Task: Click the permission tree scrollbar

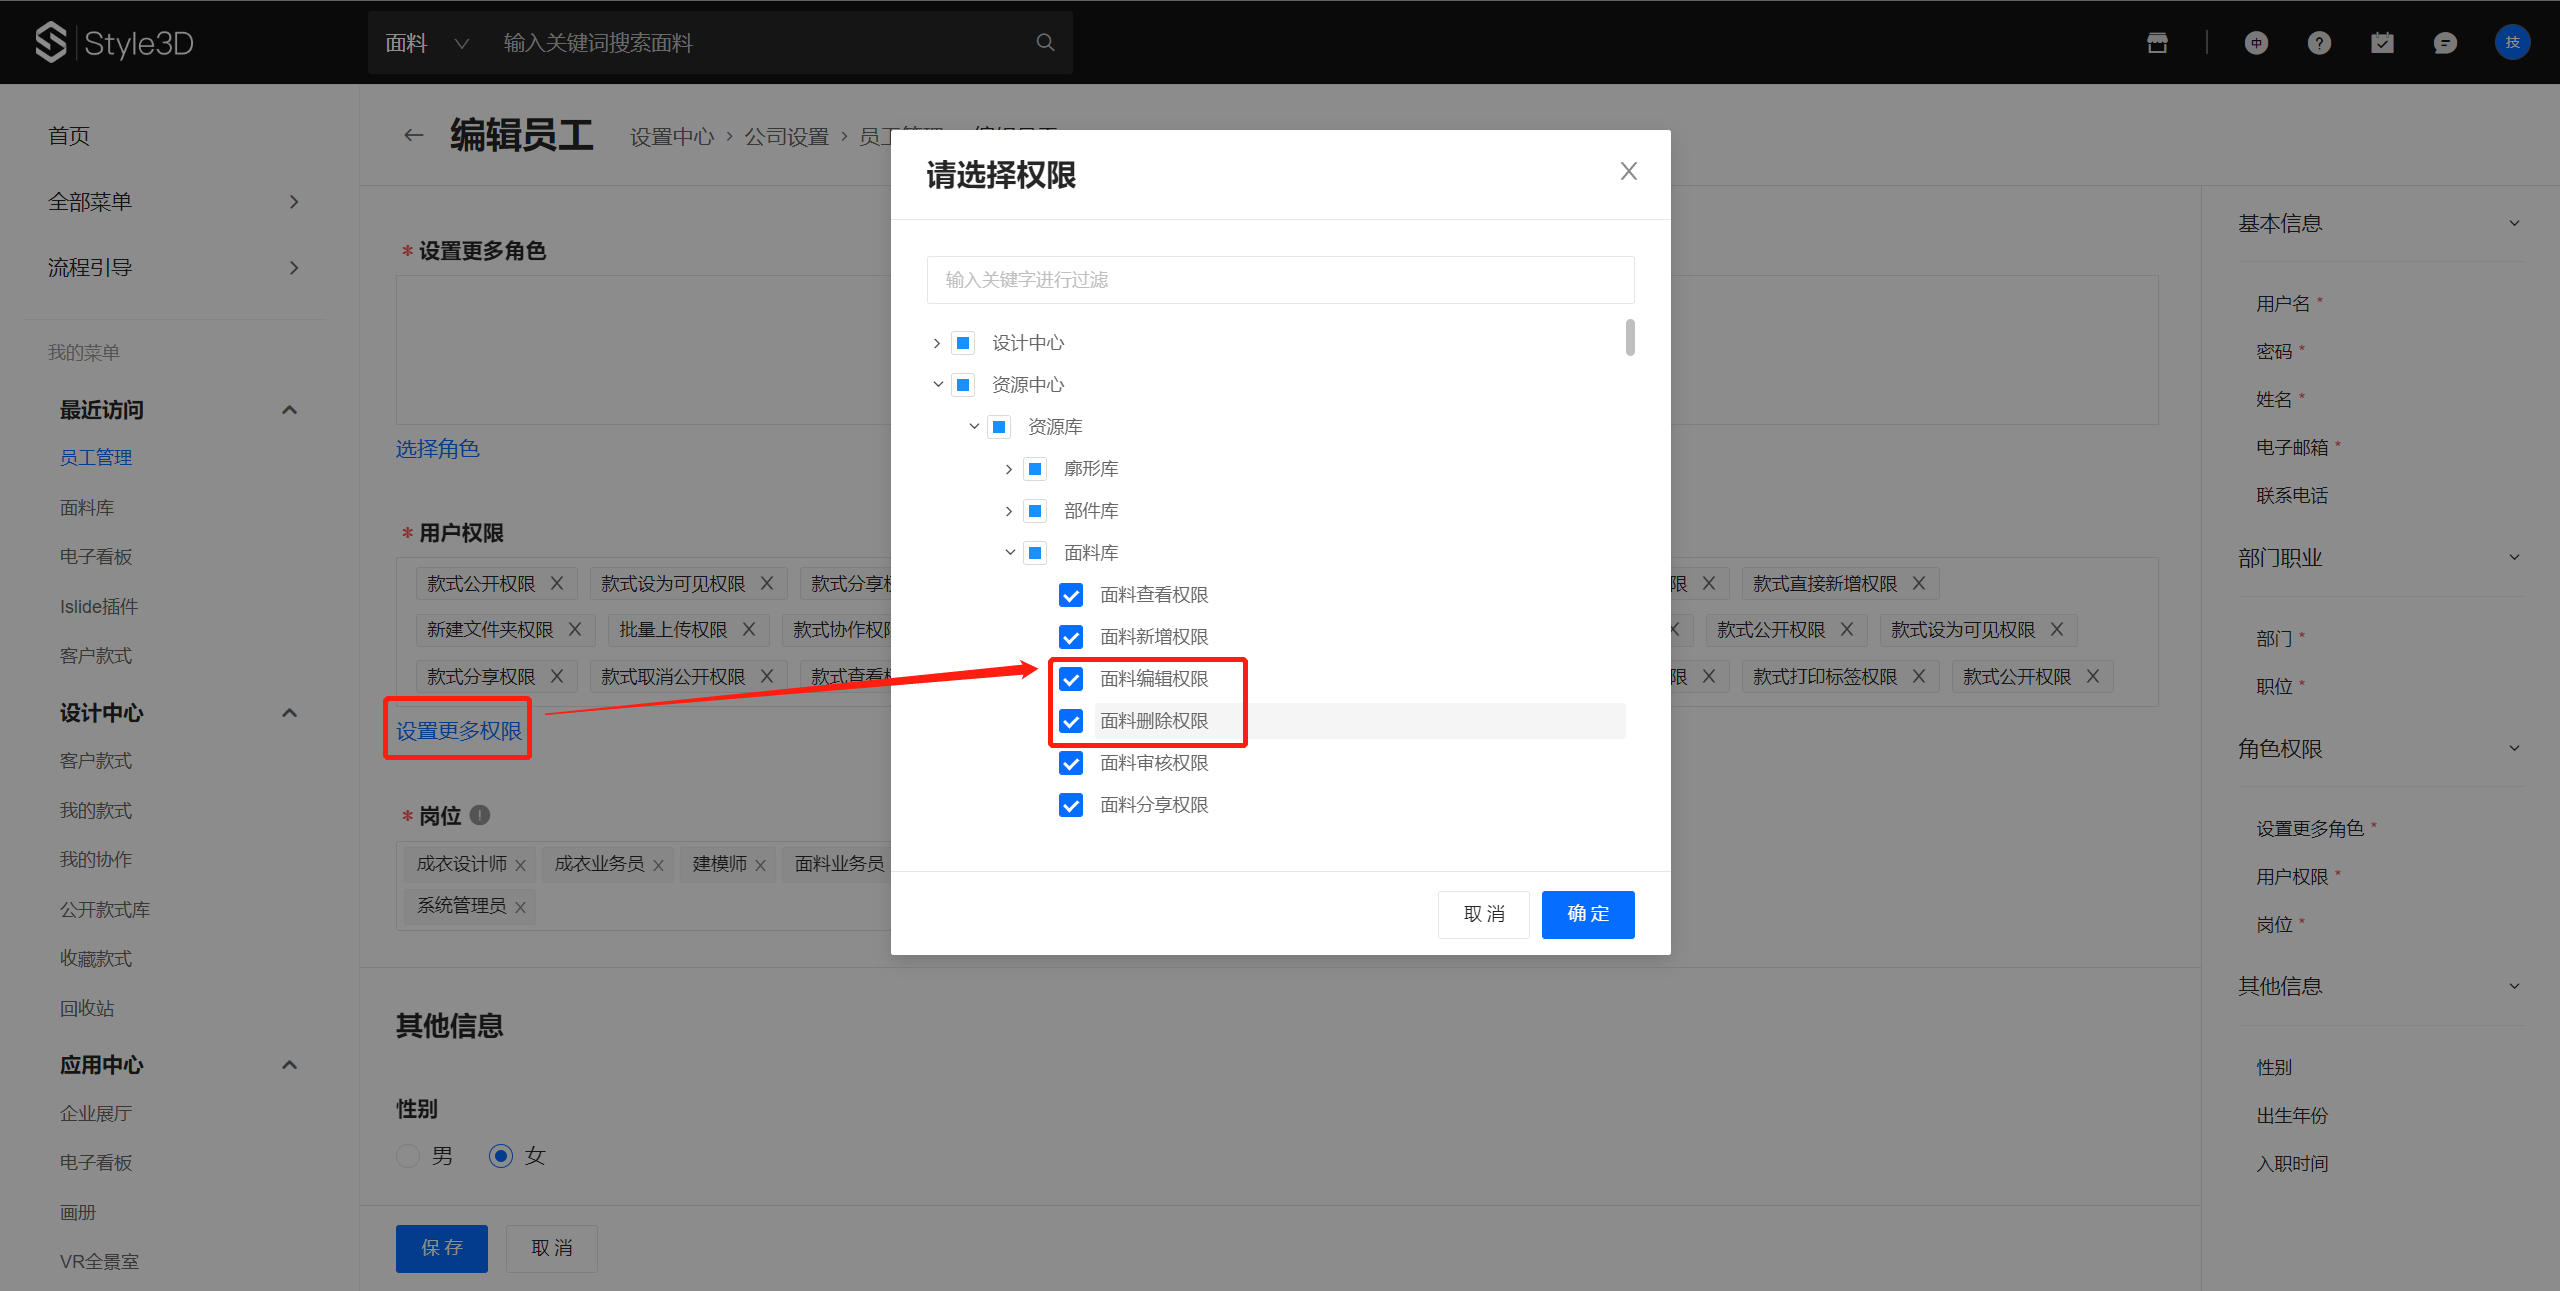Action: (x=1630, y=337)
